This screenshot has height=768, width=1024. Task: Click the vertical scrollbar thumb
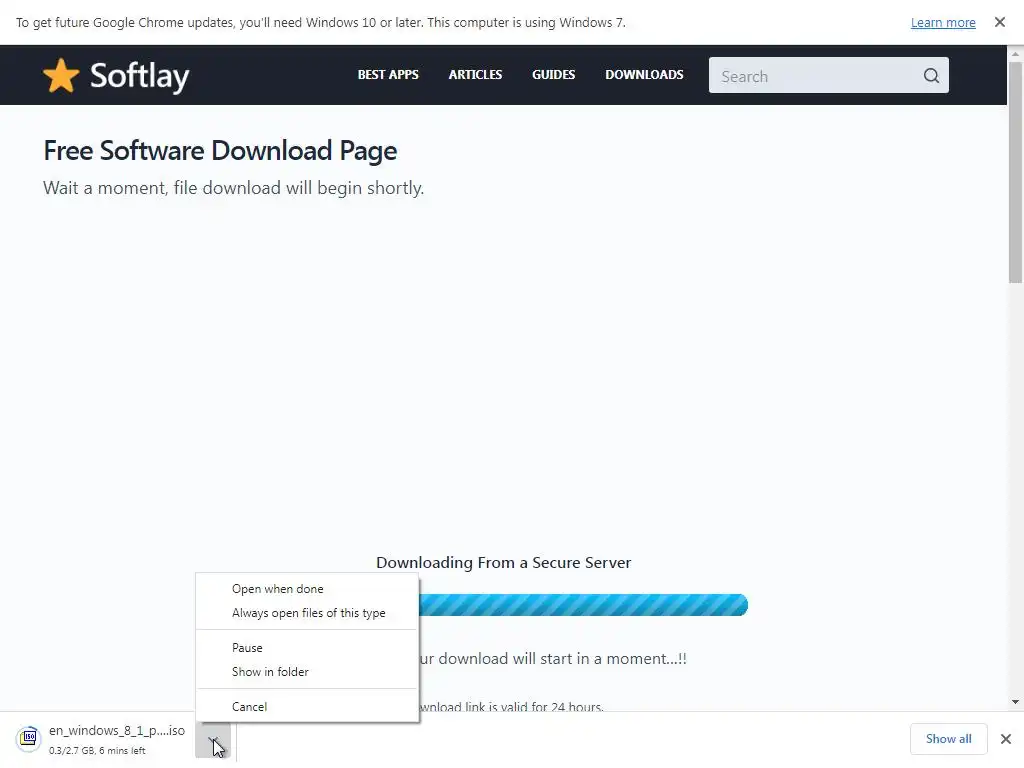[1015, 173]
